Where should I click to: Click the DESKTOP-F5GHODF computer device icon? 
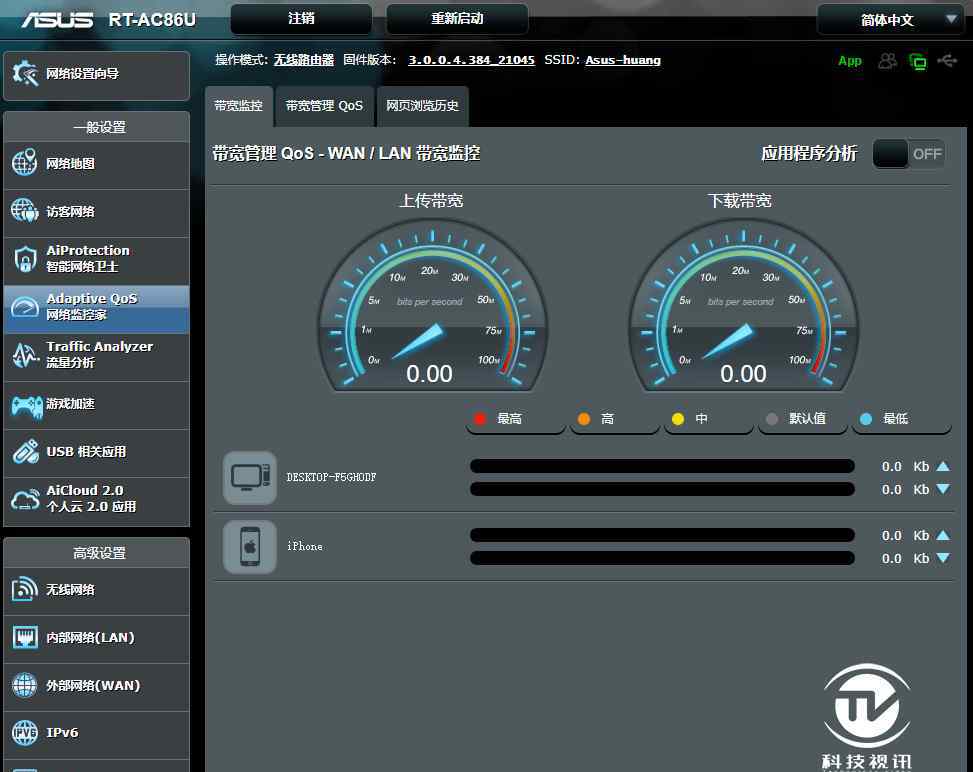249,478
